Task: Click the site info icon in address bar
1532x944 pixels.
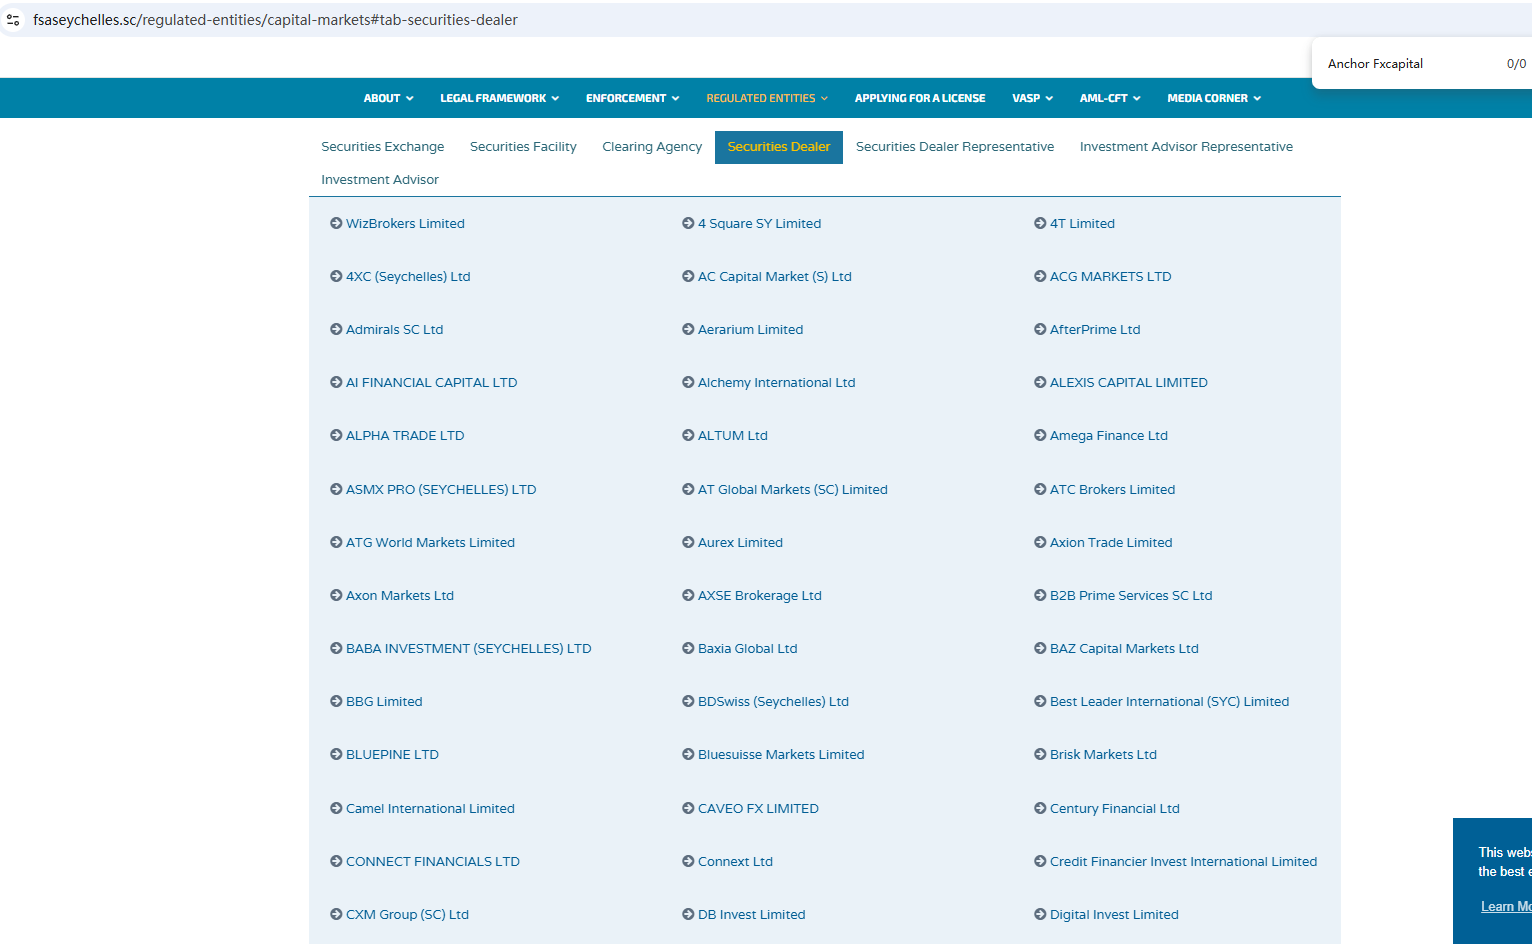Action: click(x=13, y=20)
